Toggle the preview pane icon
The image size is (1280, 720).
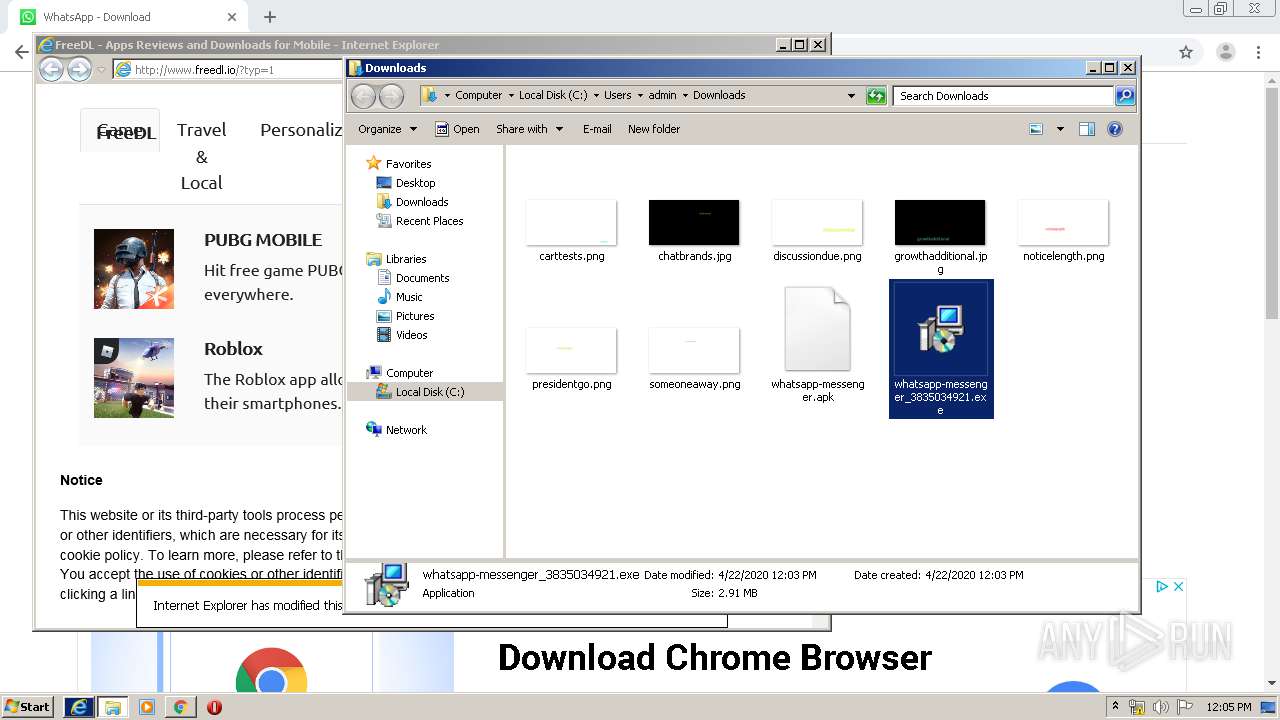tap(1087, 129)
